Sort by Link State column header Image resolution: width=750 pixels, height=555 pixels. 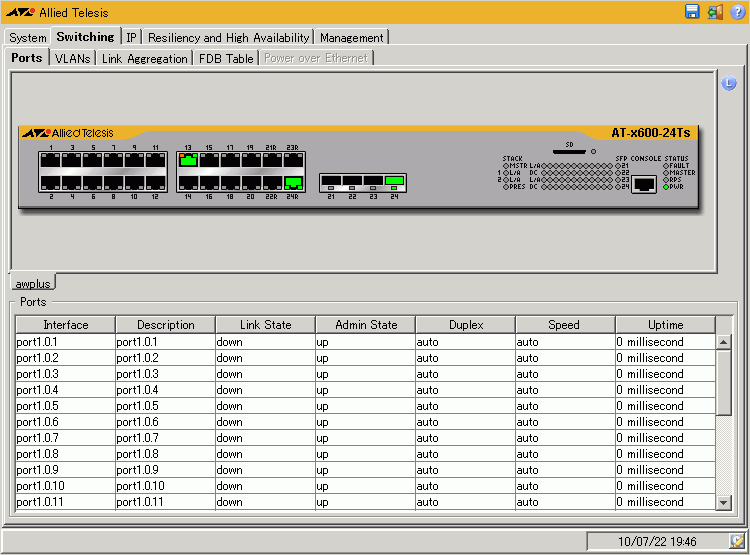(265, 324)
